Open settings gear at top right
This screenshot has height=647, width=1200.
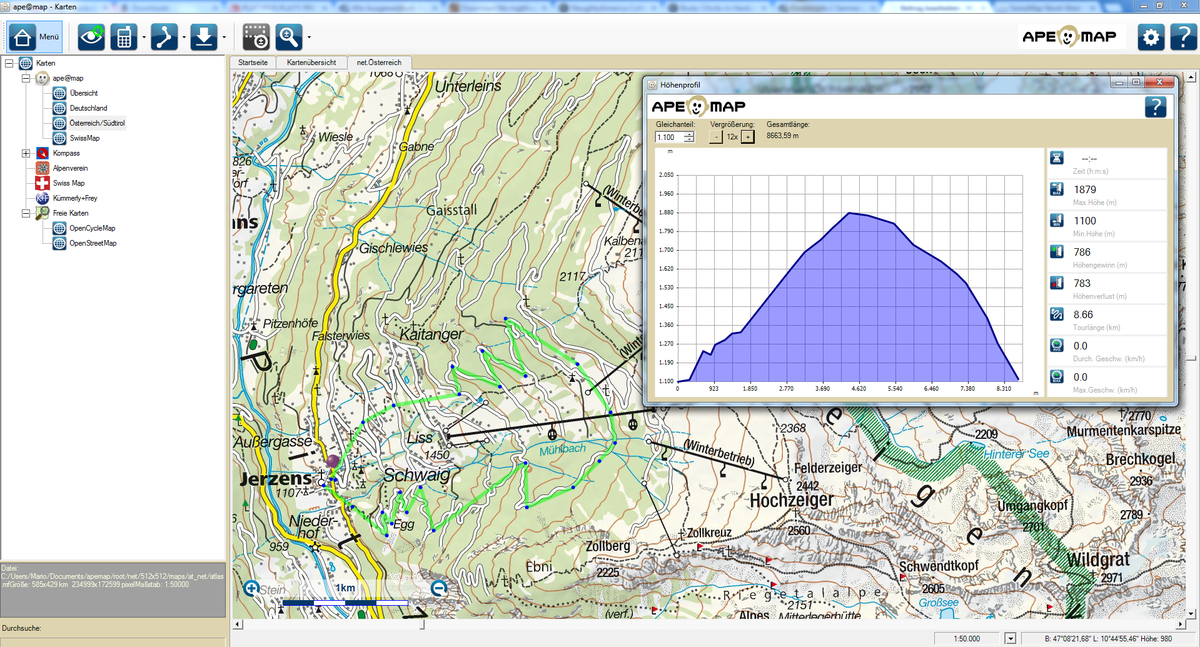pos(1152,38)
